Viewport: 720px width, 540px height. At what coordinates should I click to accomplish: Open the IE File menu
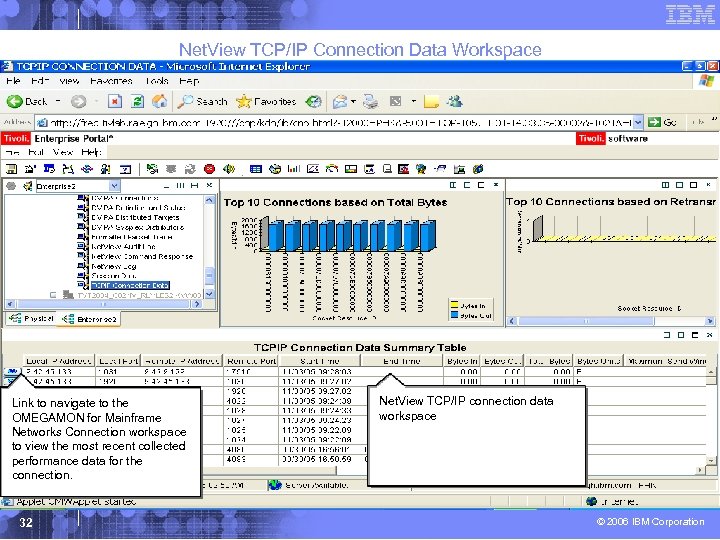coord(13,81)
